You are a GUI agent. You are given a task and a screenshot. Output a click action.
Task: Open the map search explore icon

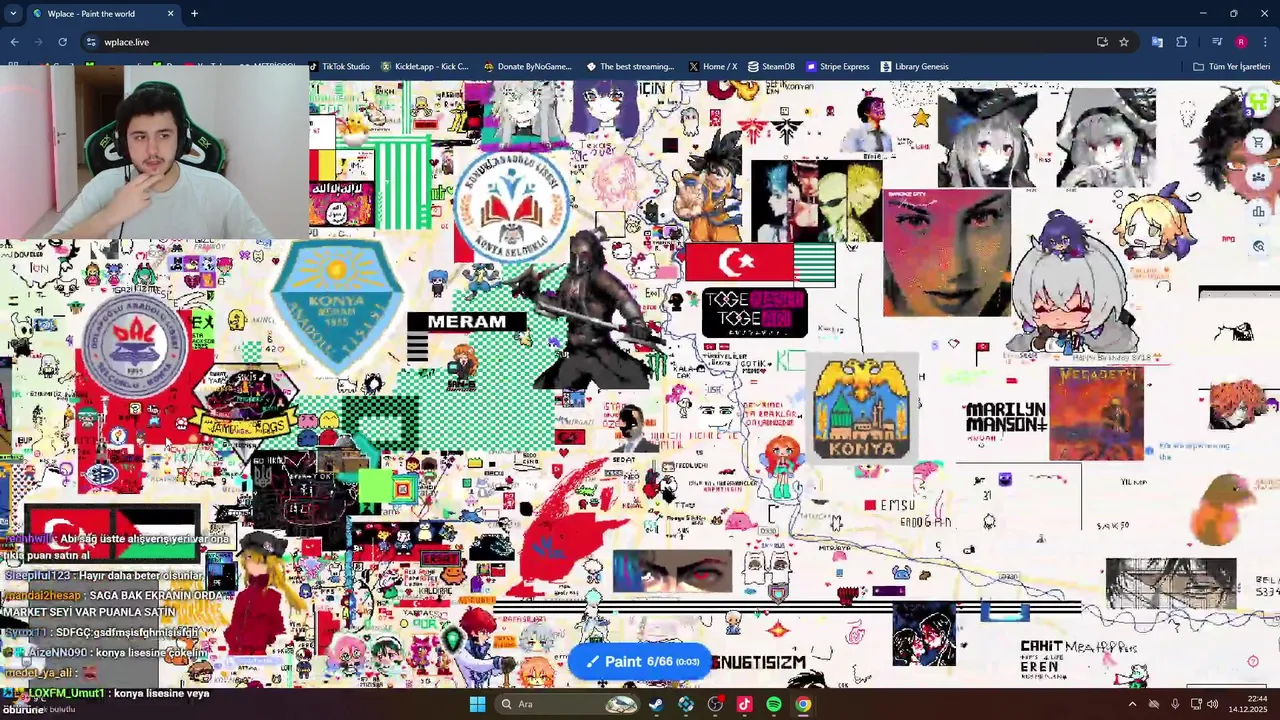1259,246
